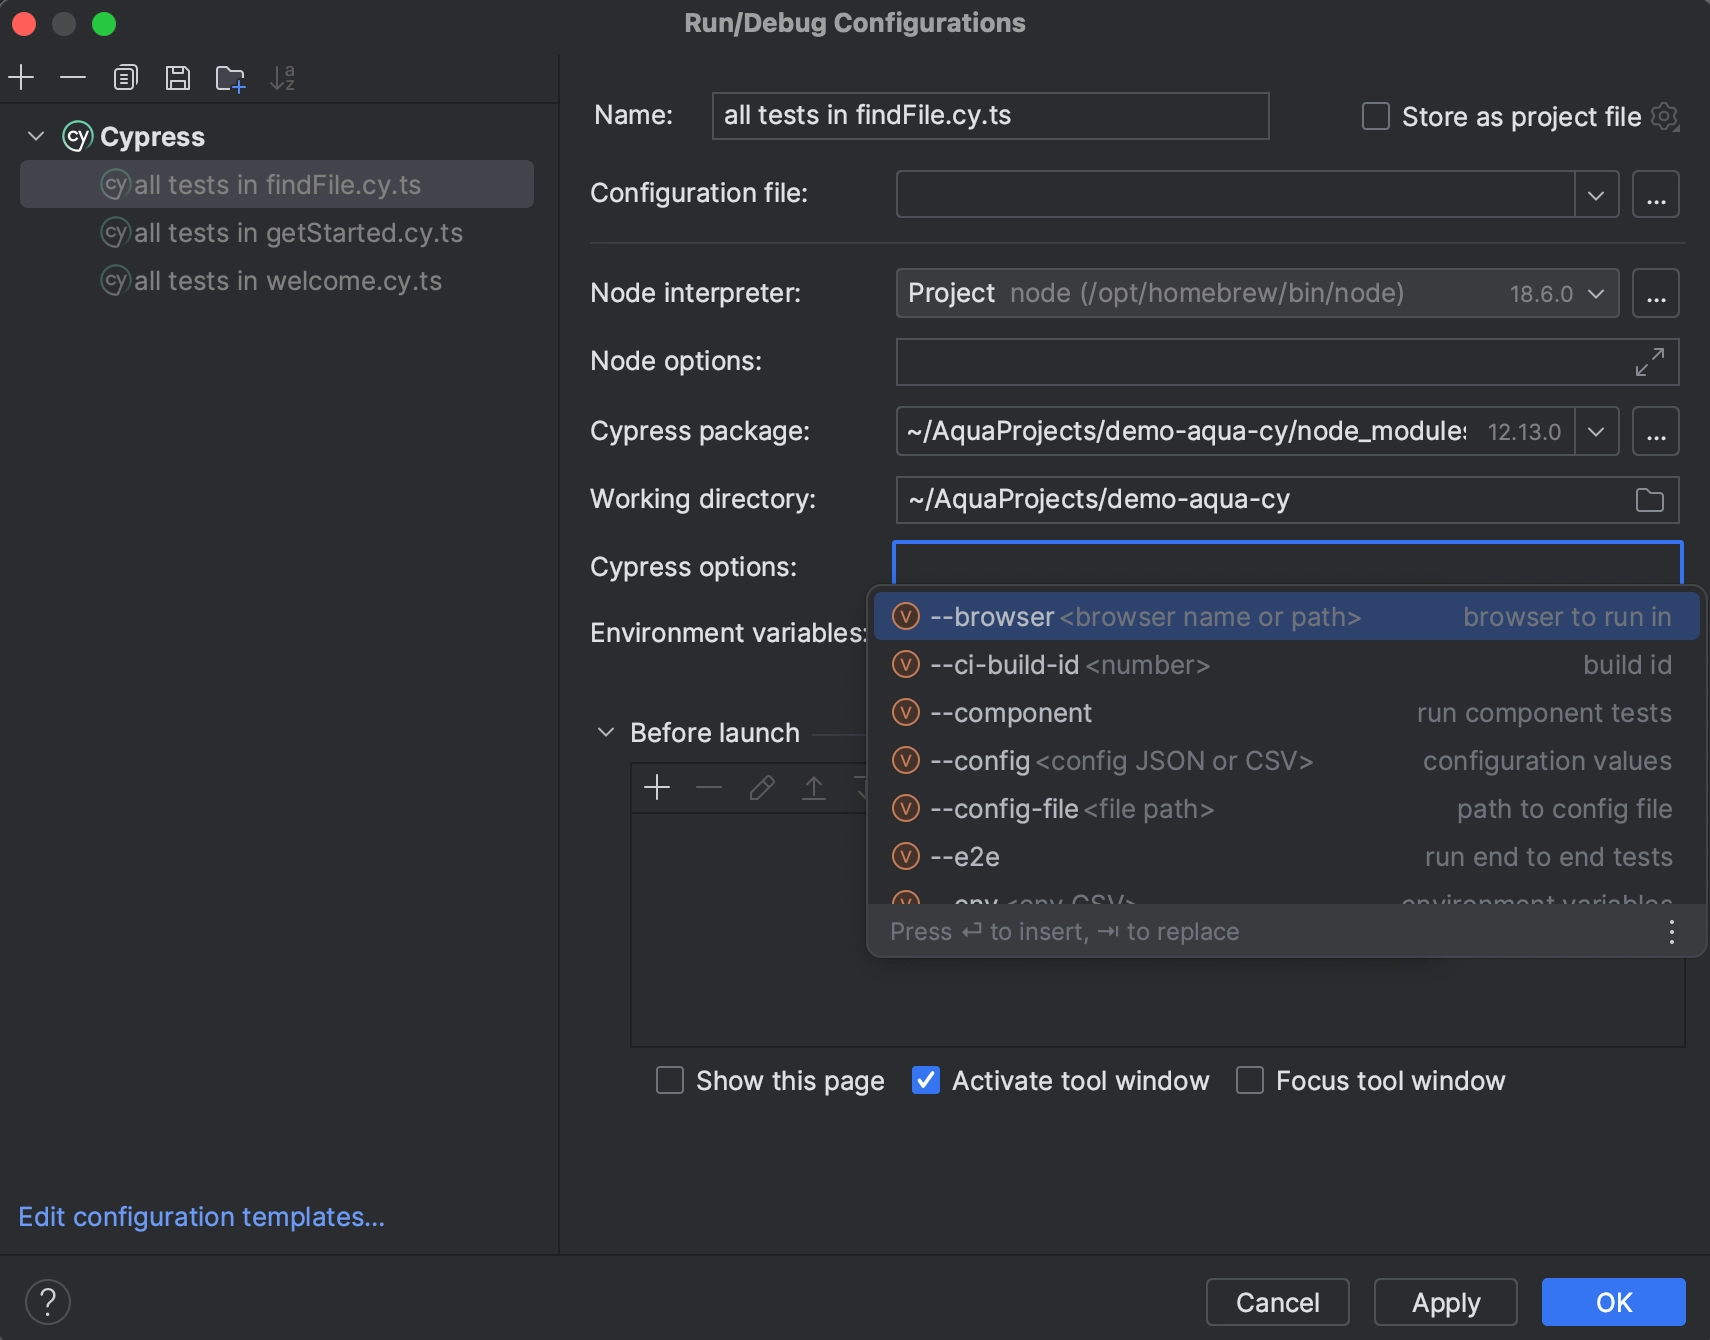Pick the --config-file suggestion

coord(1287,809)
